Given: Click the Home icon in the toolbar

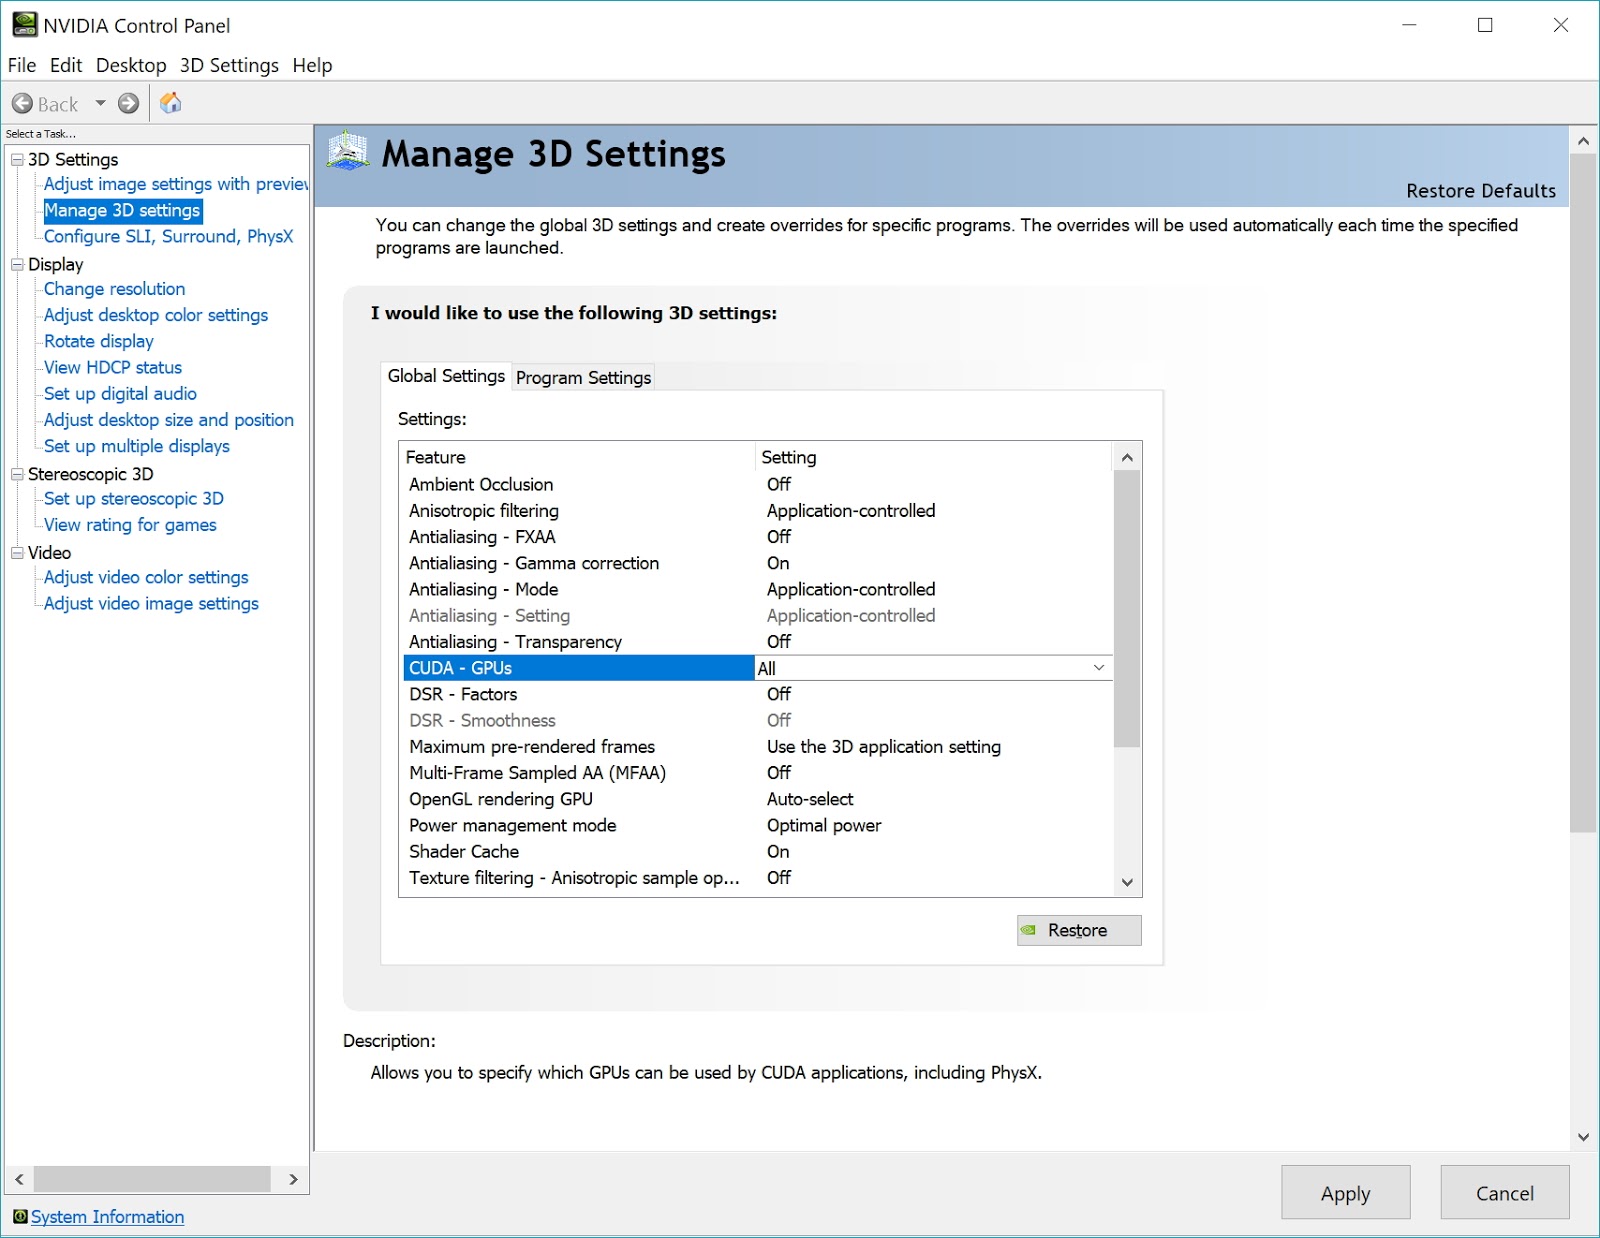Looking at the screenshot, I should point(170,103).
